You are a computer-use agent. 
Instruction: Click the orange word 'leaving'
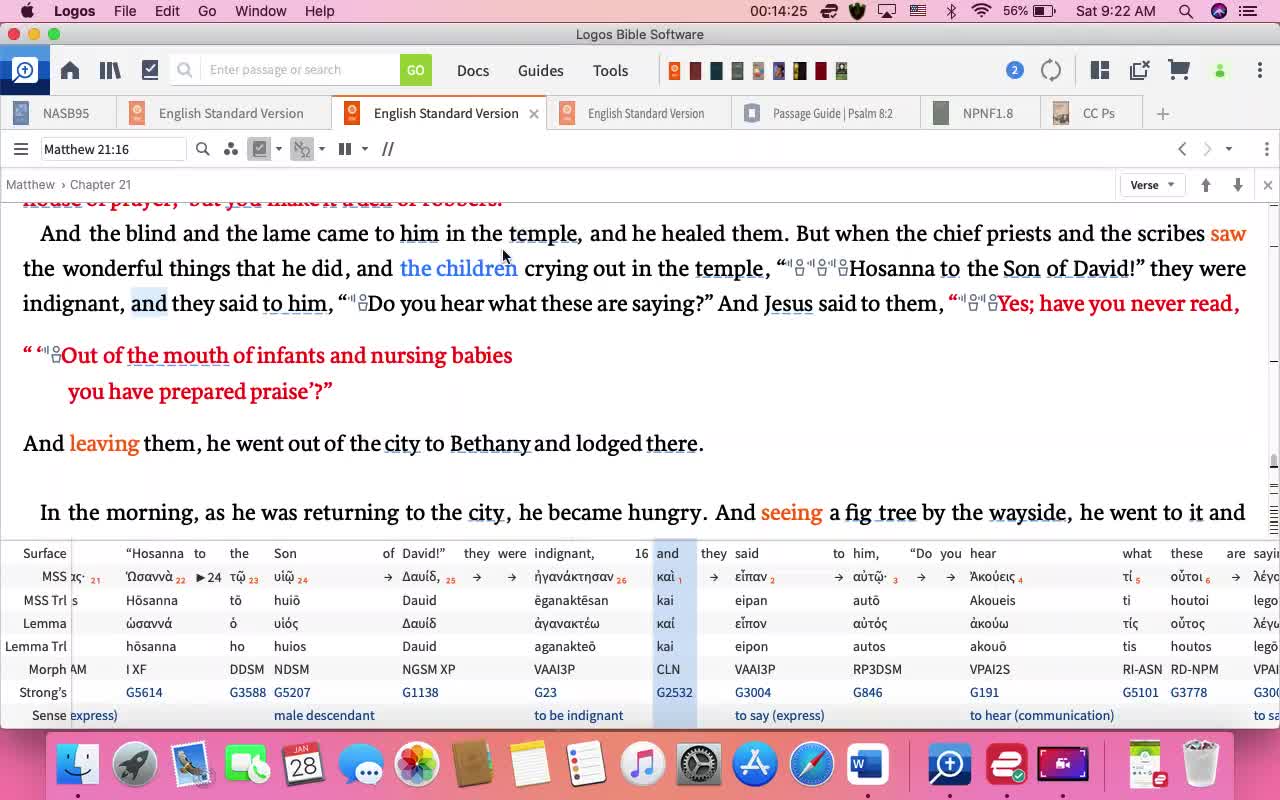tap(104, 443)
